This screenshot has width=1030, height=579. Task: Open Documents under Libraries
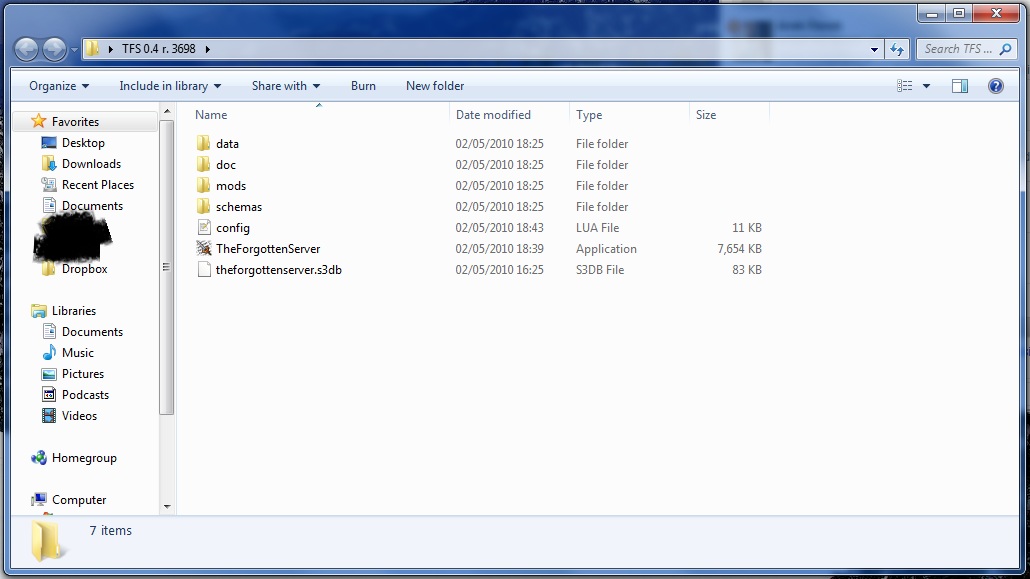[92, 332]
